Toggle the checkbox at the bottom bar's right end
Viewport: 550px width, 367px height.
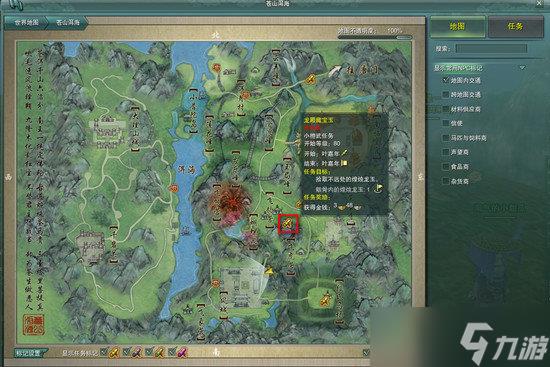coord(366,352)
